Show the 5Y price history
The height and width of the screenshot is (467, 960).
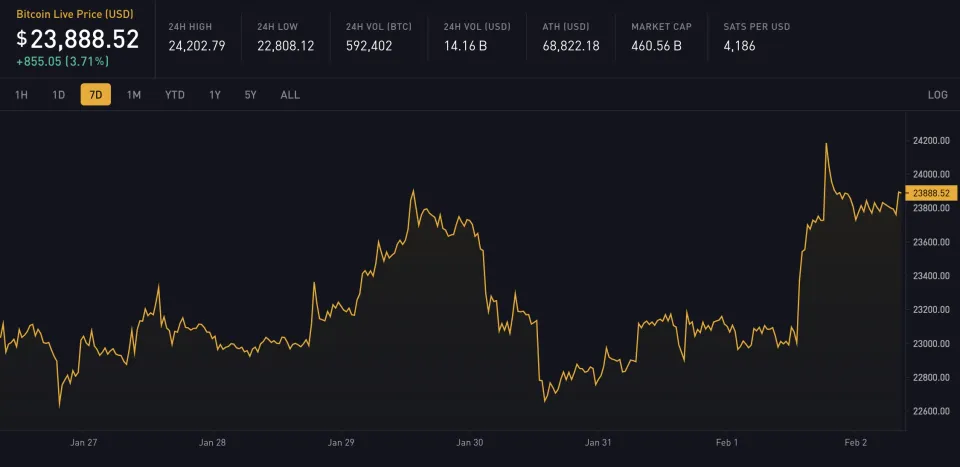(x=250, y=95)
